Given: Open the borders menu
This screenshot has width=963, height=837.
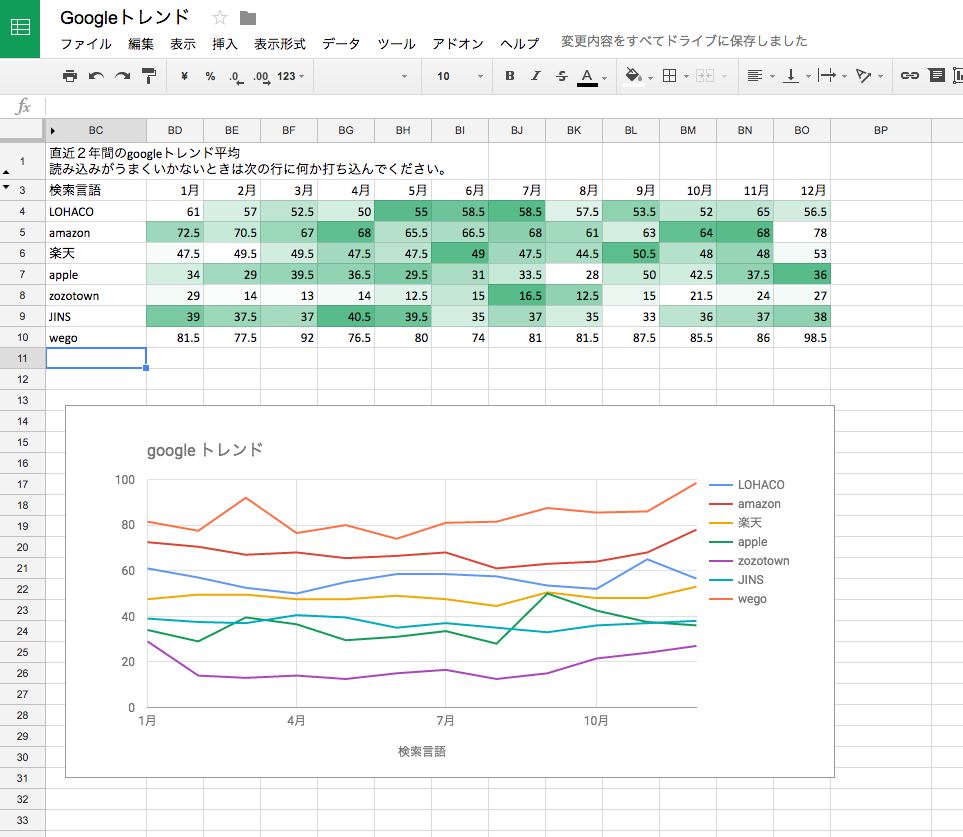Looking at the screenshot, I should pos(669,76).
